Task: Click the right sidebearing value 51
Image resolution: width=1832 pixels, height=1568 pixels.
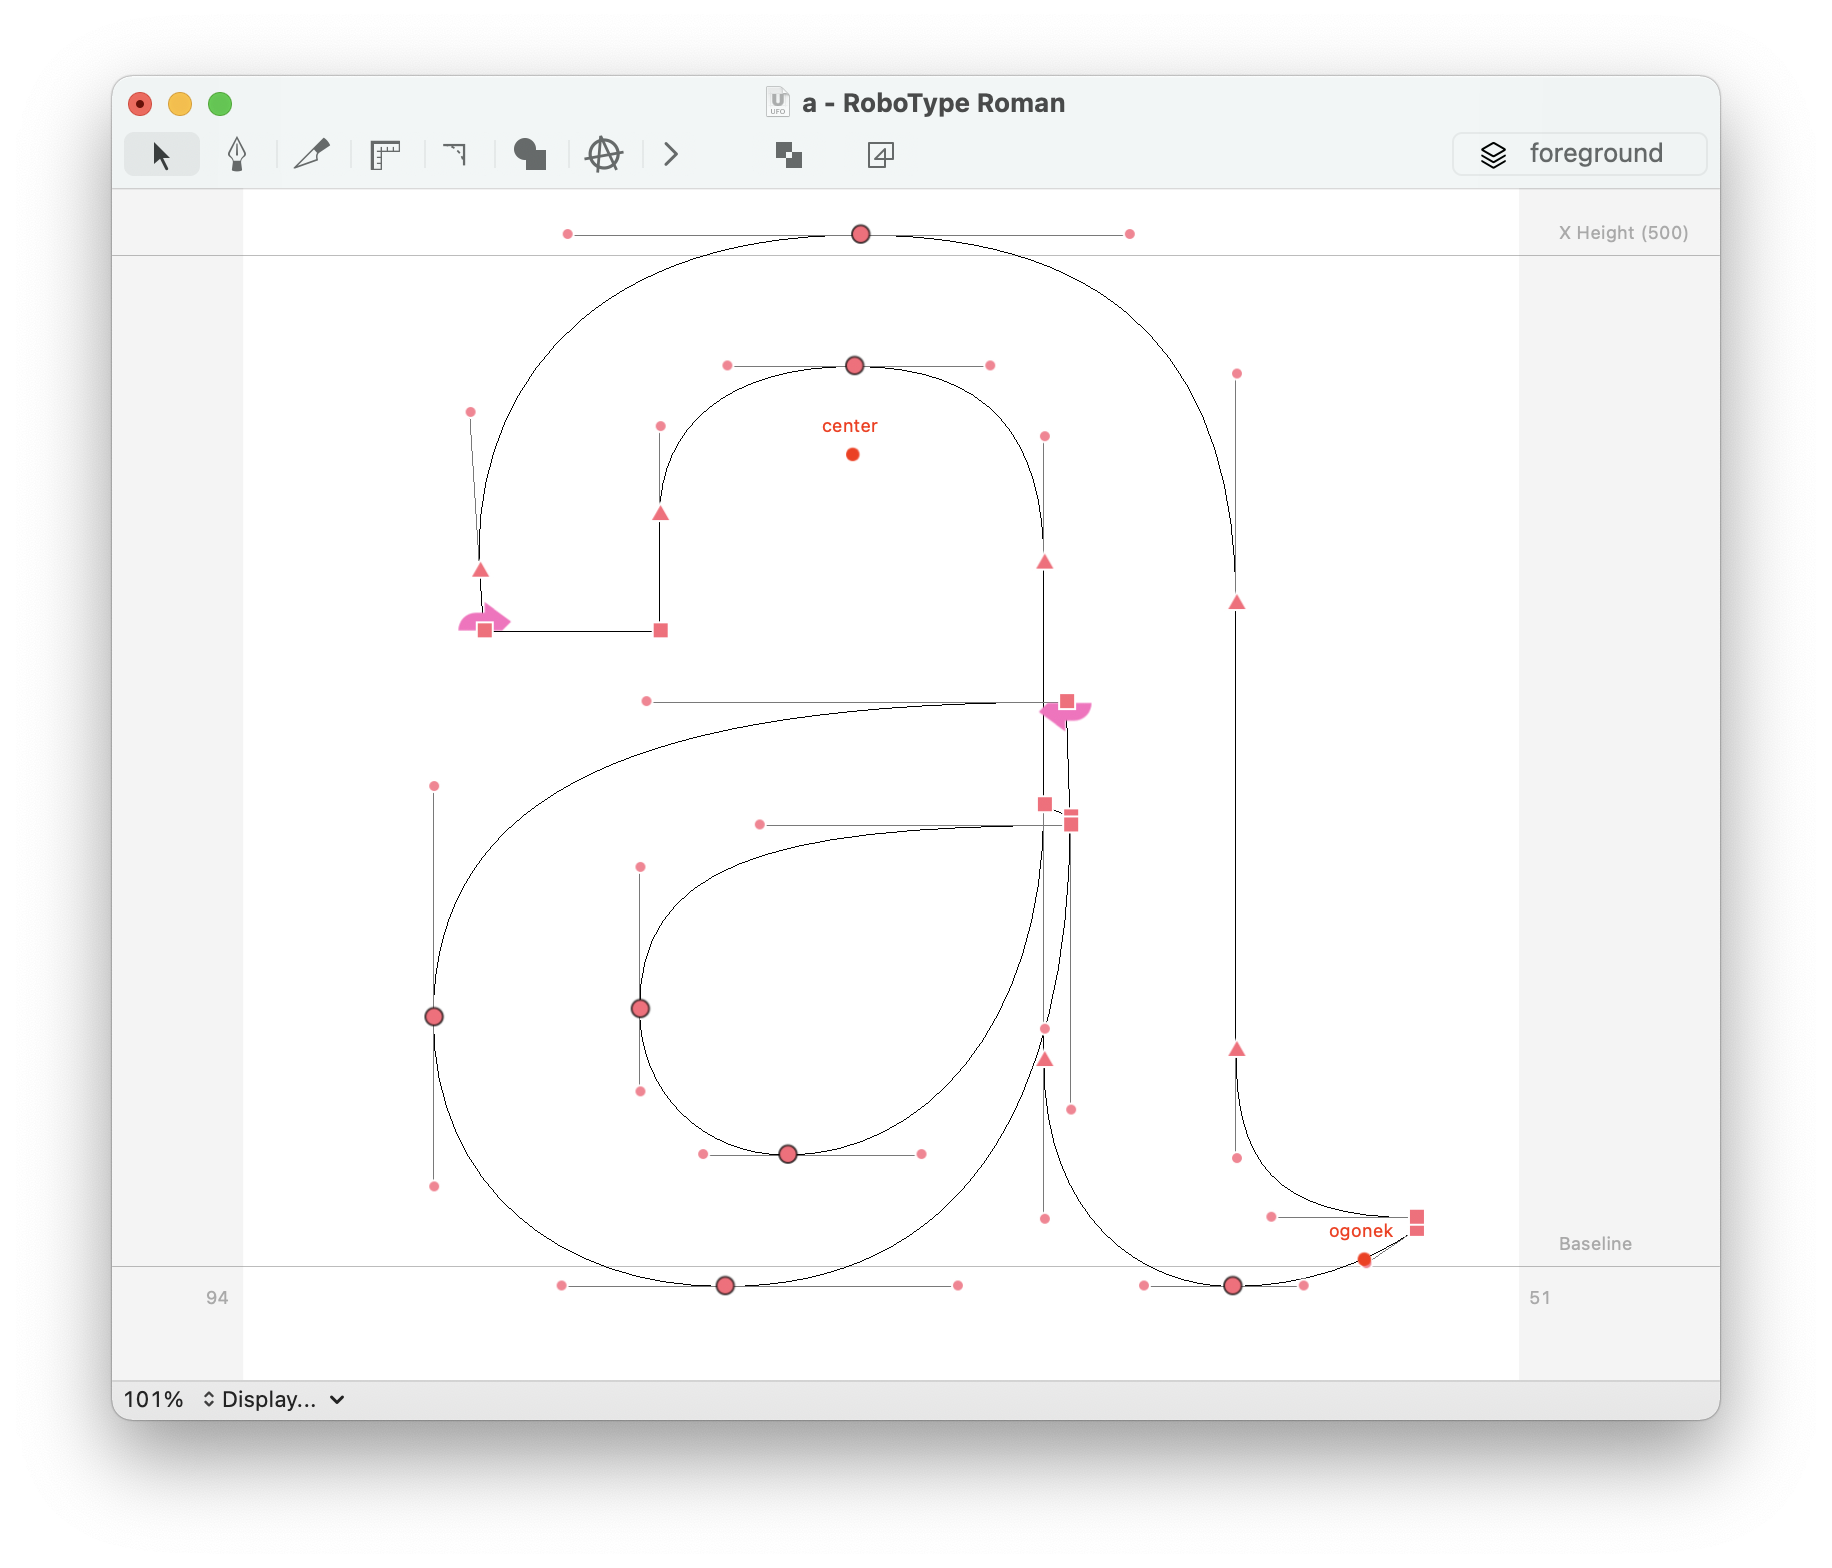Action: click(x=1540, y=1298)
